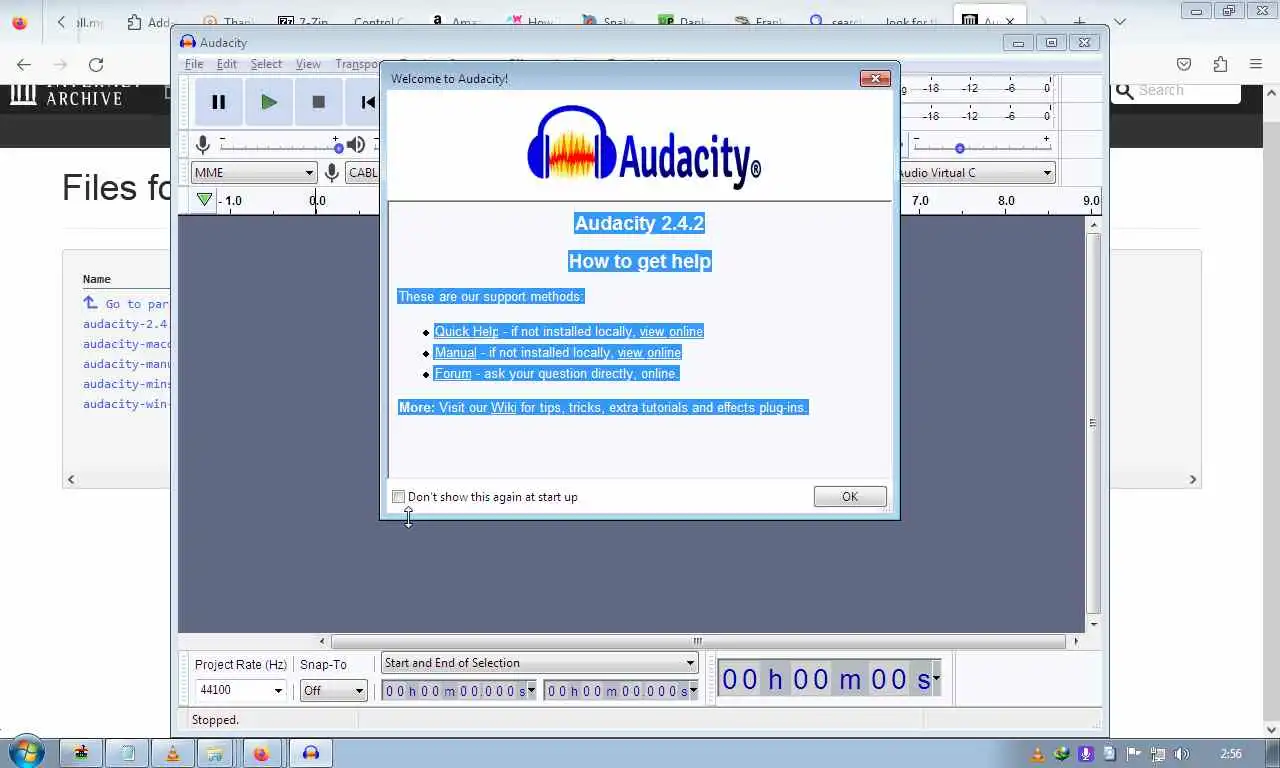1280x768 pixels.
Task: Click the playback speed slider knob
Action: [959, 148]
